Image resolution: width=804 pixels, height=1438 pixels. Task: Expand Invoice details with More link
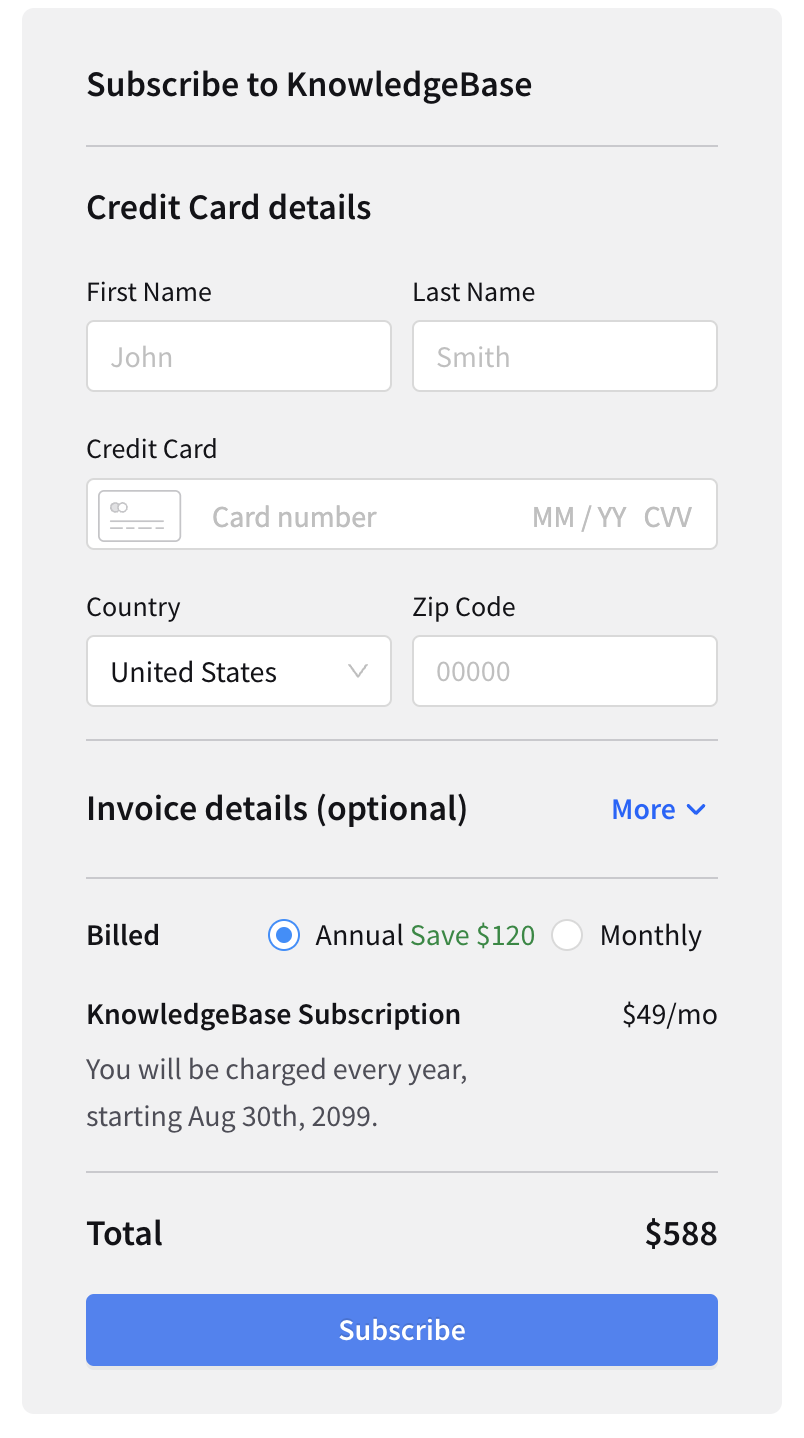pyautogui.click(x=659, y=809)
